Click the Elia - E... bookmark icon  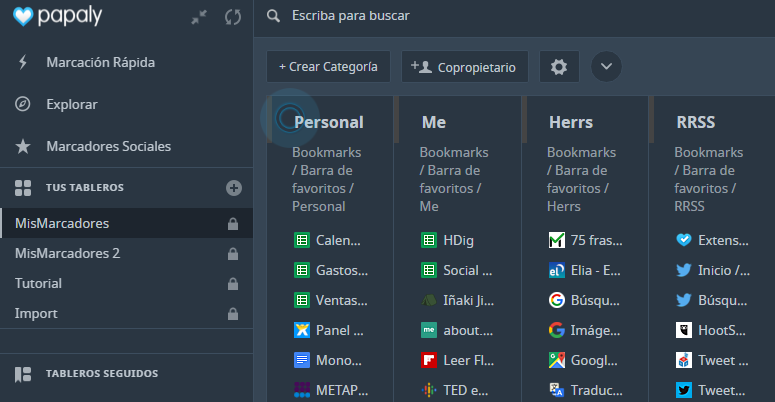[557, 270]
